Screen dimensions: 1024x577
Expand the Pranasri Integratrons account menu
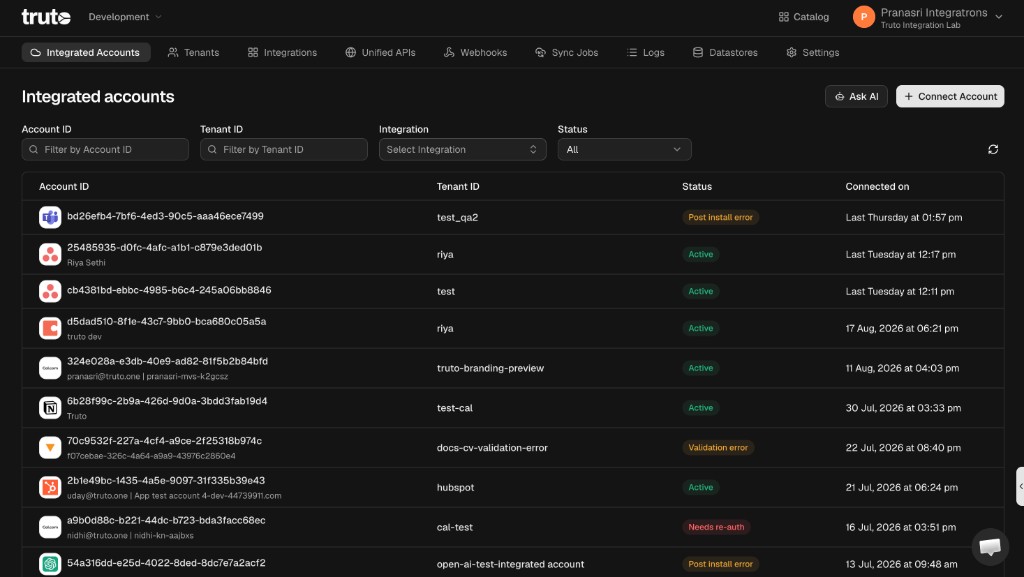pos(999,17)
